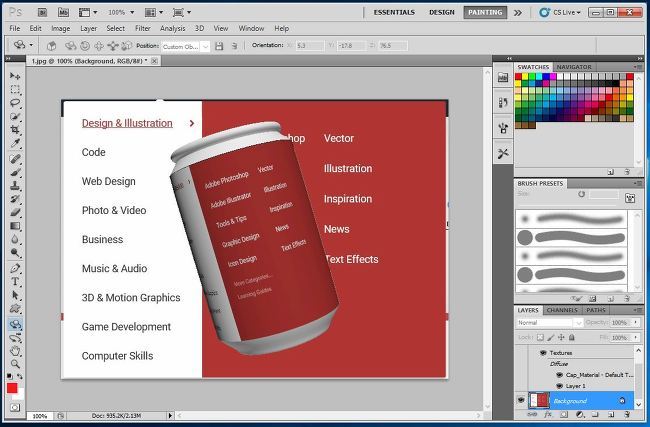The height and width of the screenshot is (427, 650).
Task: Select the Eyedropper tool
Action: [15, 143]
